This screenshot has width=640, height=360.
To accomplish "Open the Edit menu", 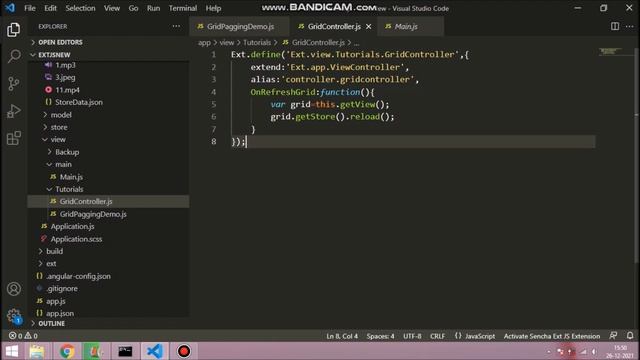I will pos(51,8).
